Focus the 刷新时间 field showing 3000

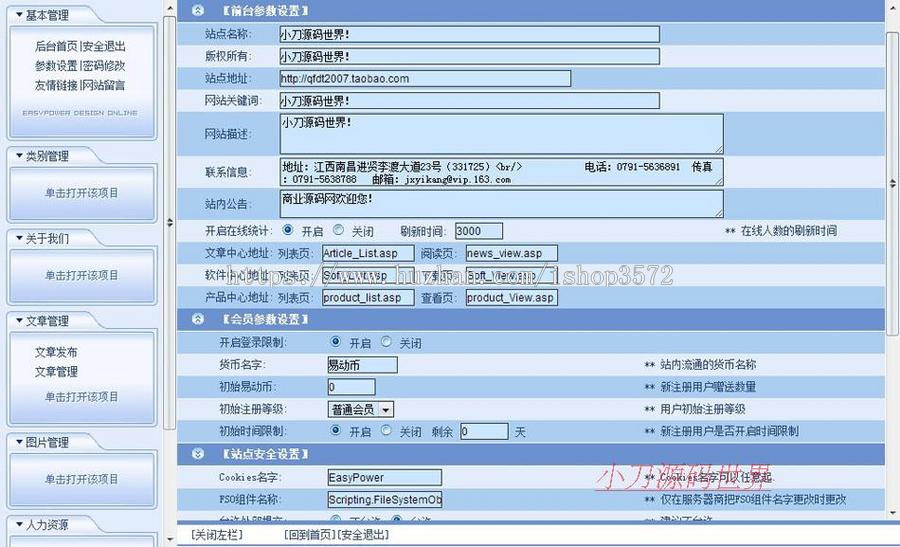479,231
